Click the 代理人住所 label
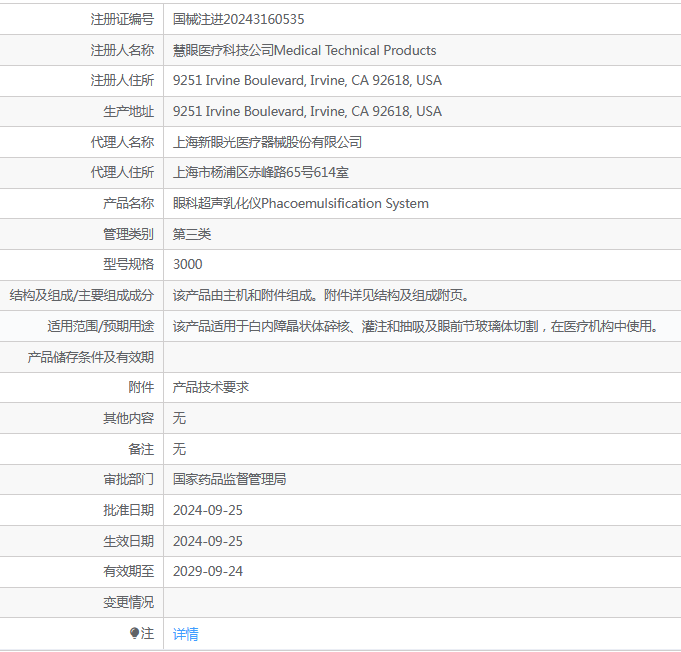 (x=122, y=172)
